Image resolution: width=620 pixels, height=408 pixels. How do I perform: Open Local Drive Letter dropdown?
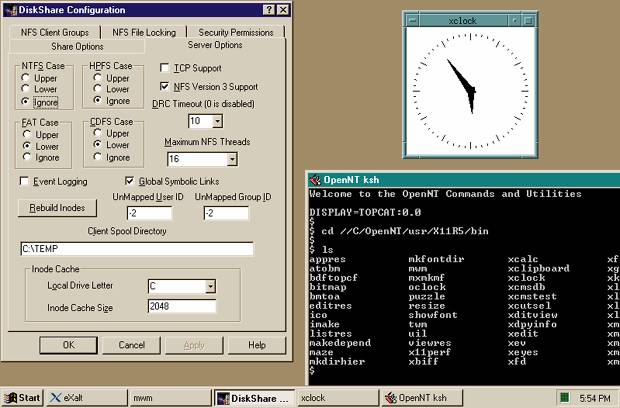(x=211, y=286)
